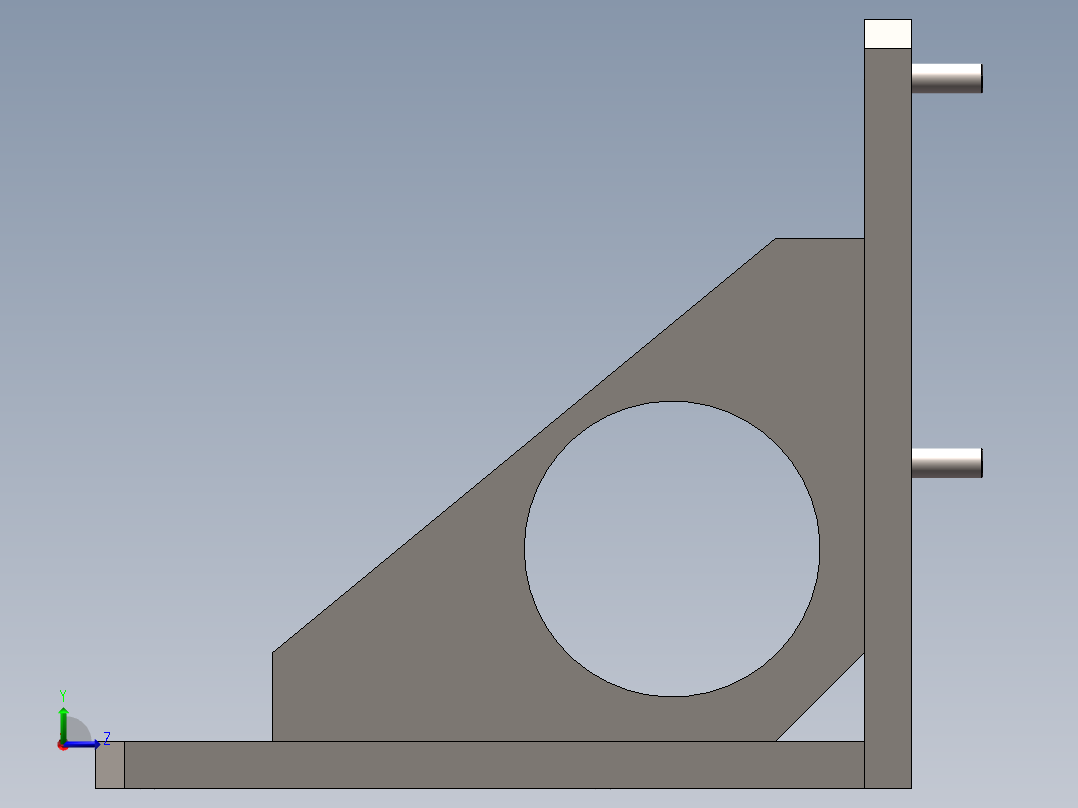This screenshot has width=1078, height=808.
Task: Select the dark end face of the upper pin
Action: 982,78
